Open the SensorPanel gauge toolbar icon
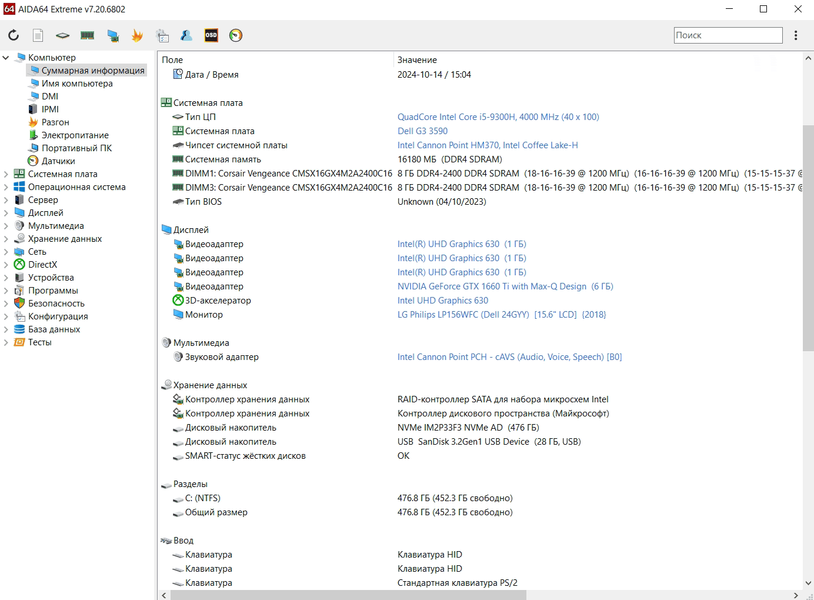 coord(236,35)
